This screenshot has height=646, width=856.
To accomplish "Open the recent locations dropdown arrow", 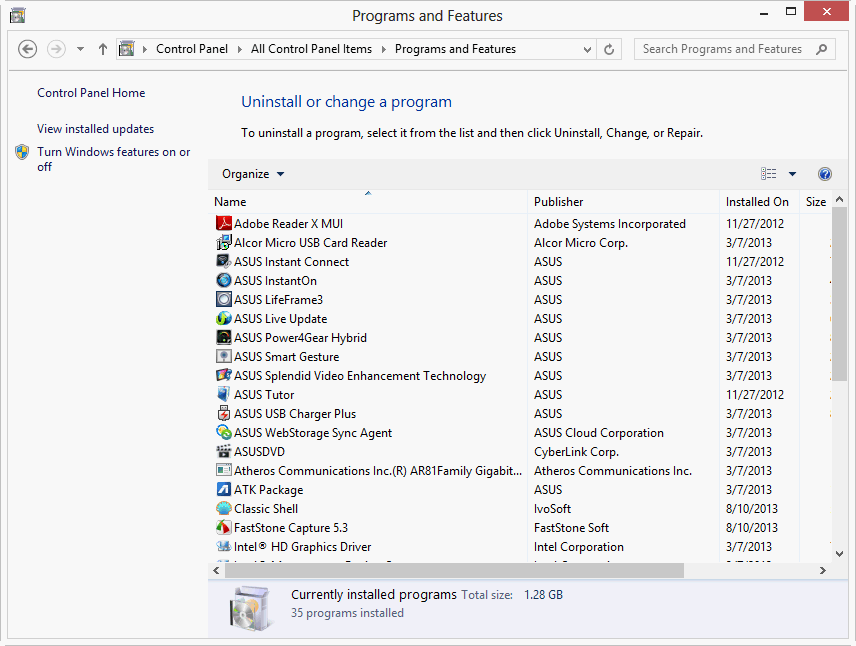I will point(80,49).
